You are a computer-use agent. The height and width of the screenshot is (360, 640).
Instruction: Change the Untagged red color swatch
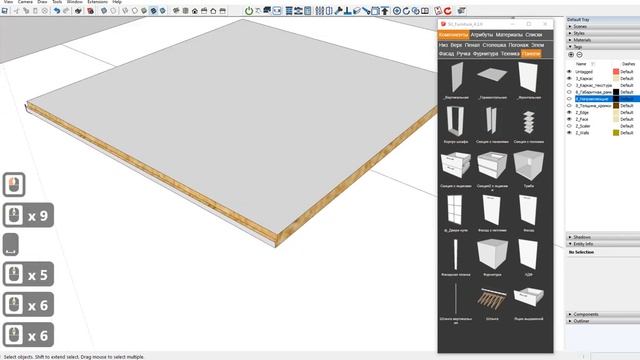click(616, 71)
